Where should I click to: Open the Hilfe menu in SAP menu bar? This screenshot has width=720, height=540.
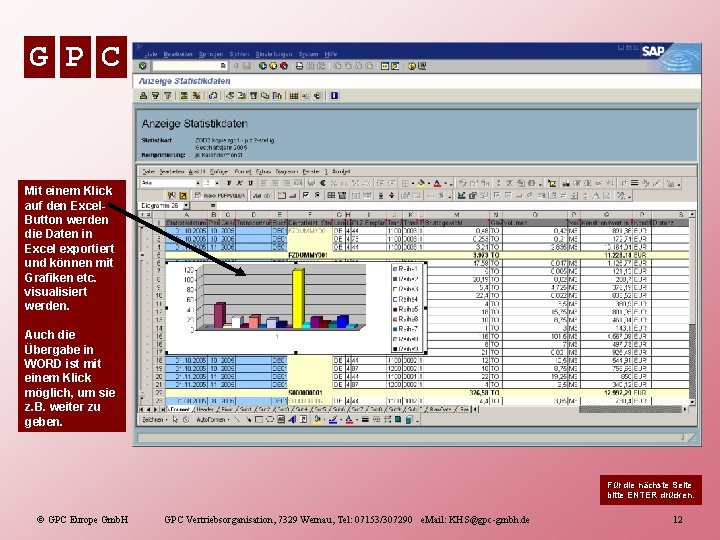pos(331,54)
